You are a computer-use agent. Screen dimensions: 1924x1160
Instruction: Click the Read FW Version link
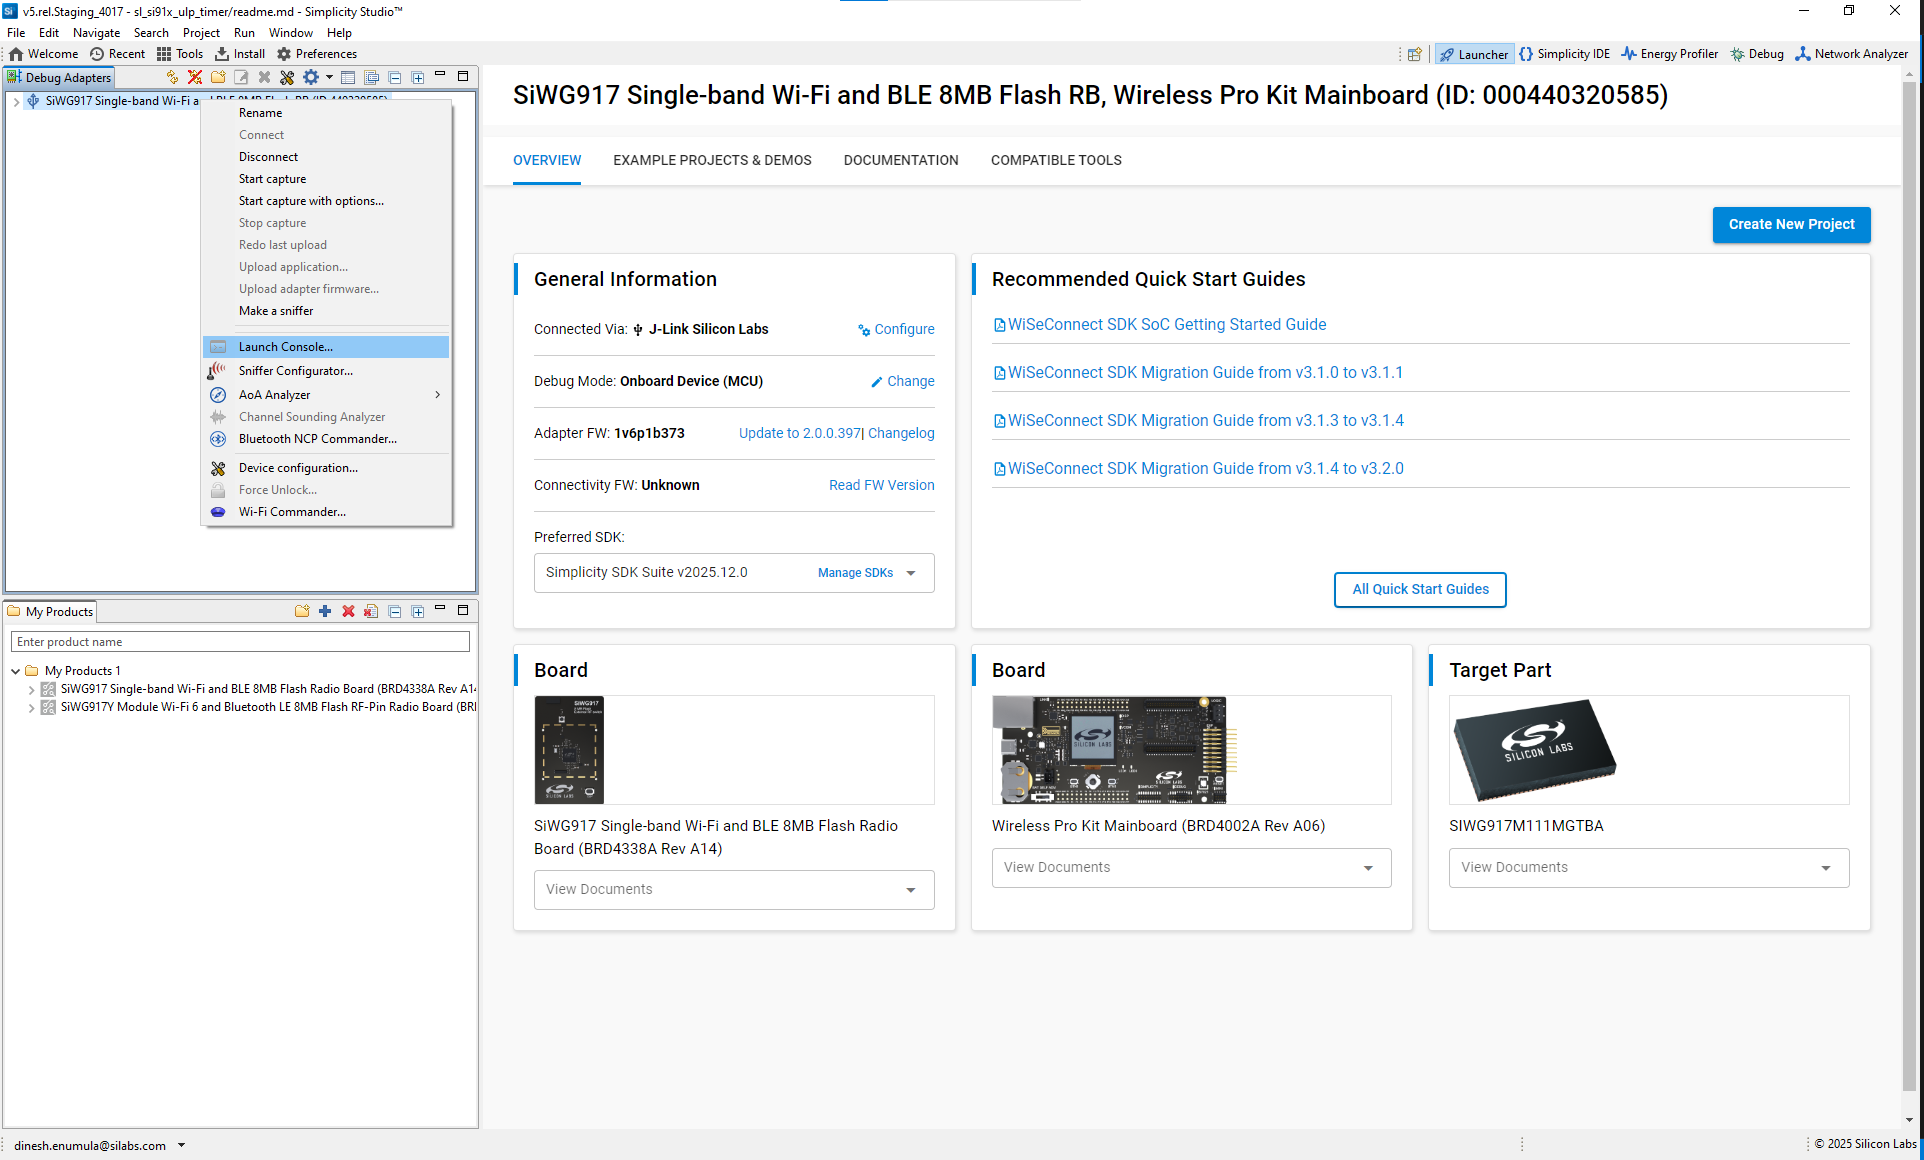[881, 485]
